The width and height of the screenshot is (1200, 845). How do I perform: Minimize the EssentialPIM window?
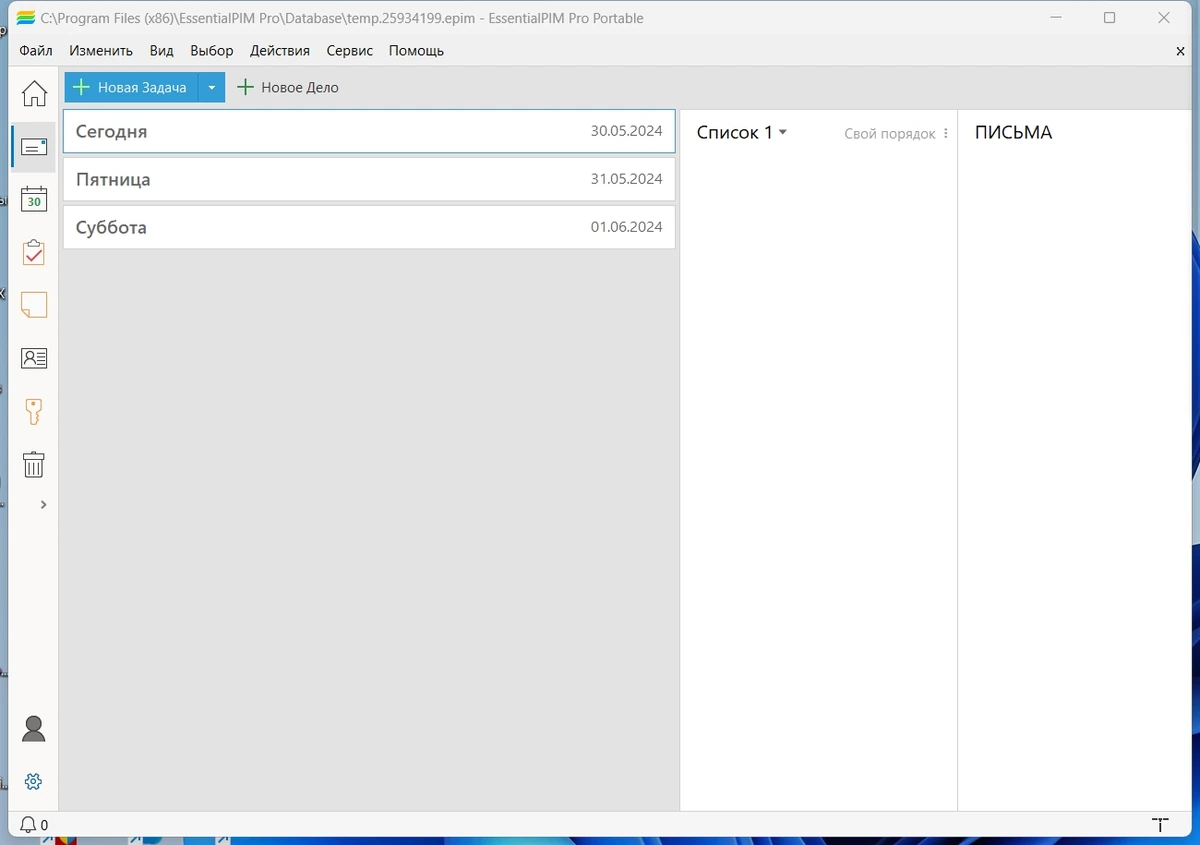pyautogui.click(x=1056, y=18)
